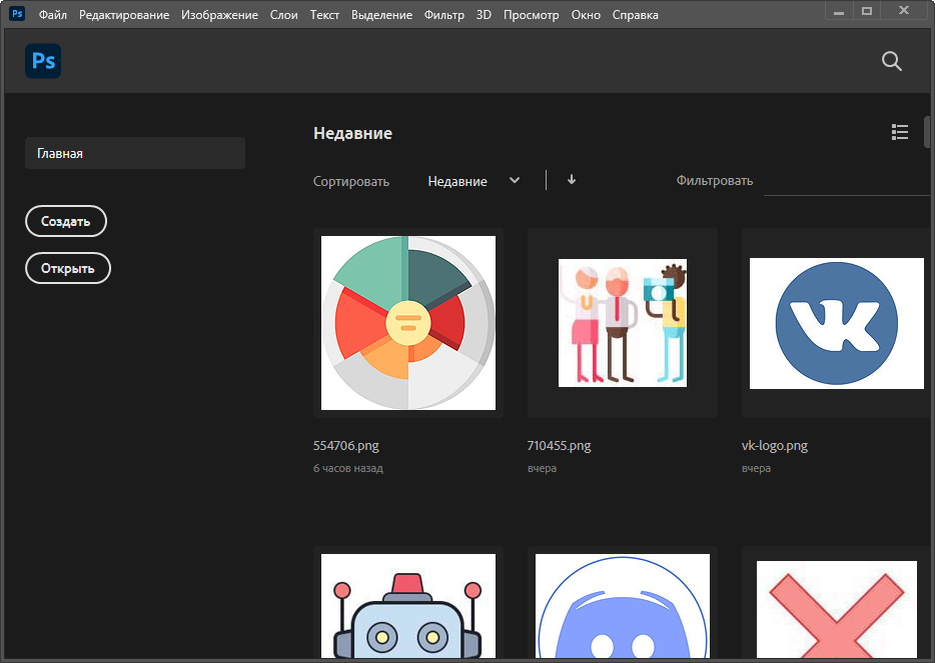Click the vk-logo.png file name
The height and width of the screenshot is (663, 935).
pyautogui.click(x=775, y=445)
